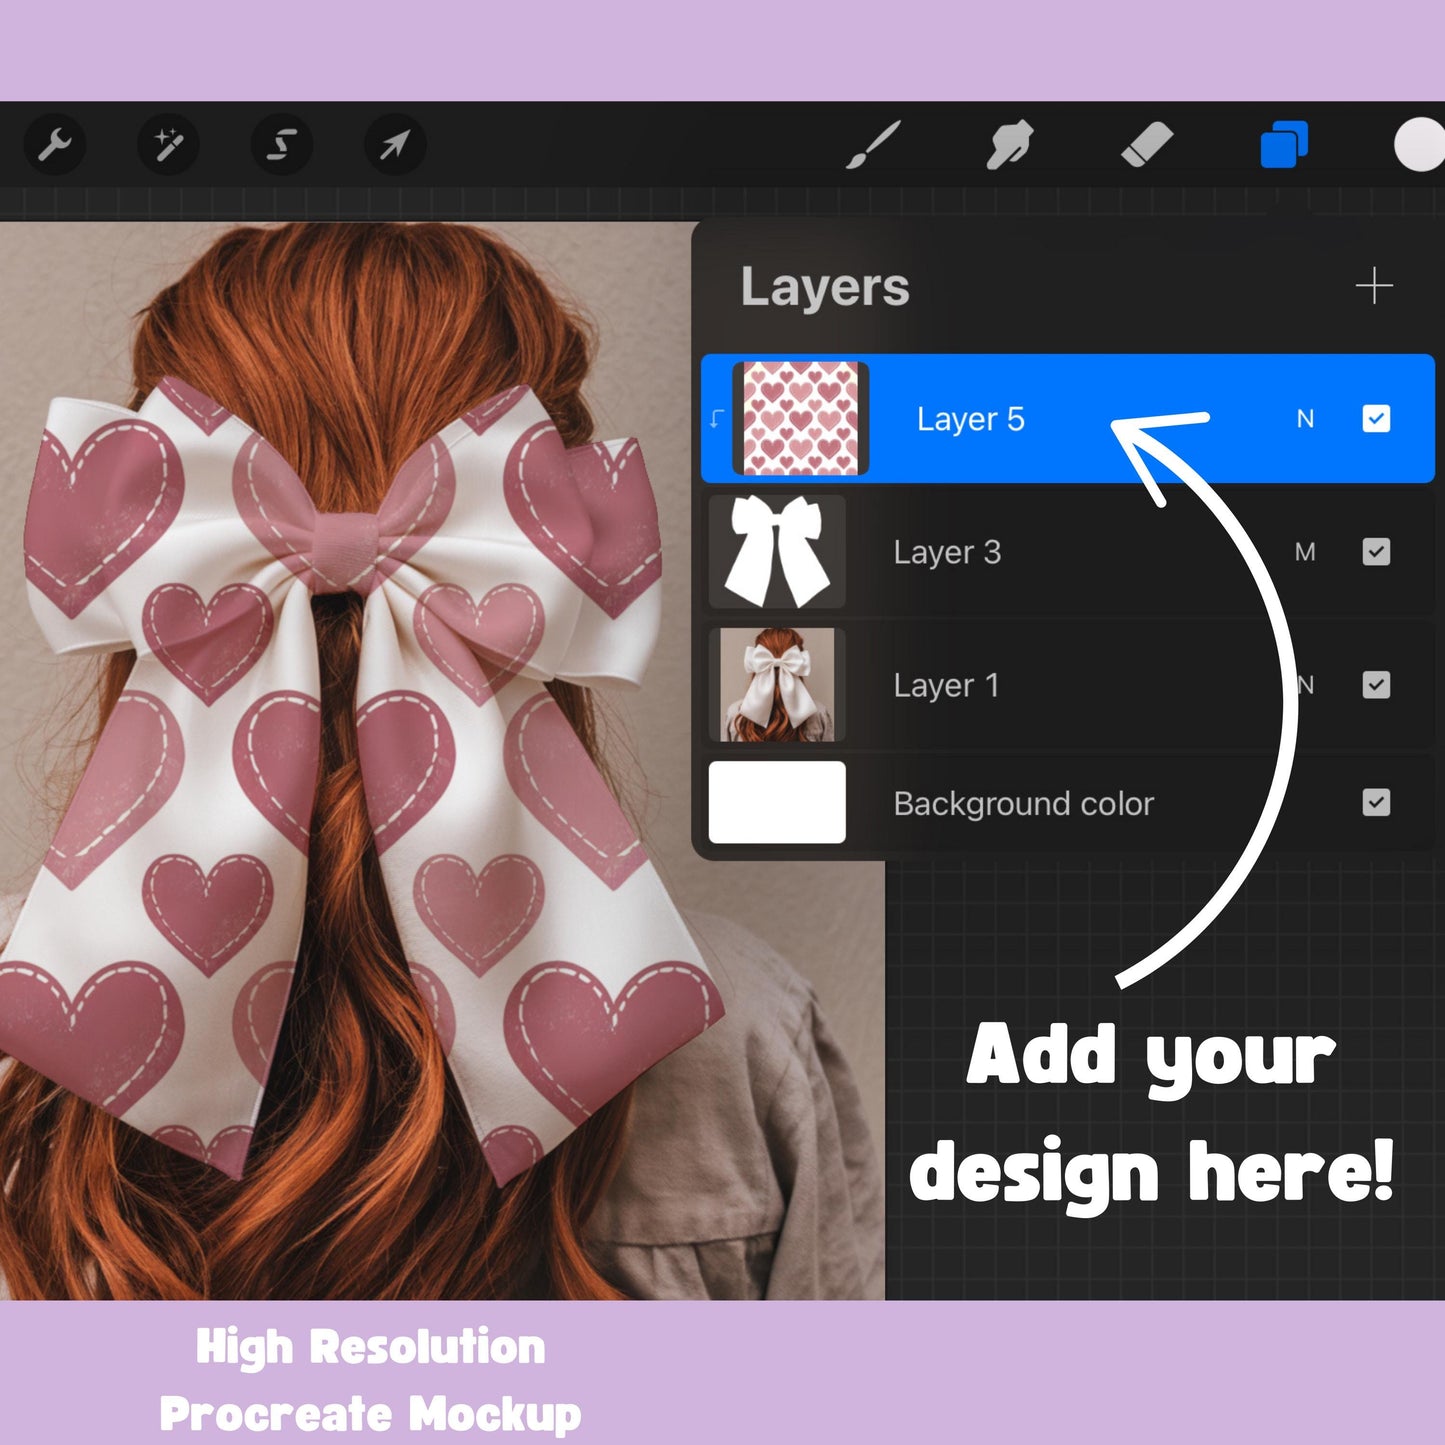
Task: Open the Actions wrench menu
Action: [x=55, y=144]
